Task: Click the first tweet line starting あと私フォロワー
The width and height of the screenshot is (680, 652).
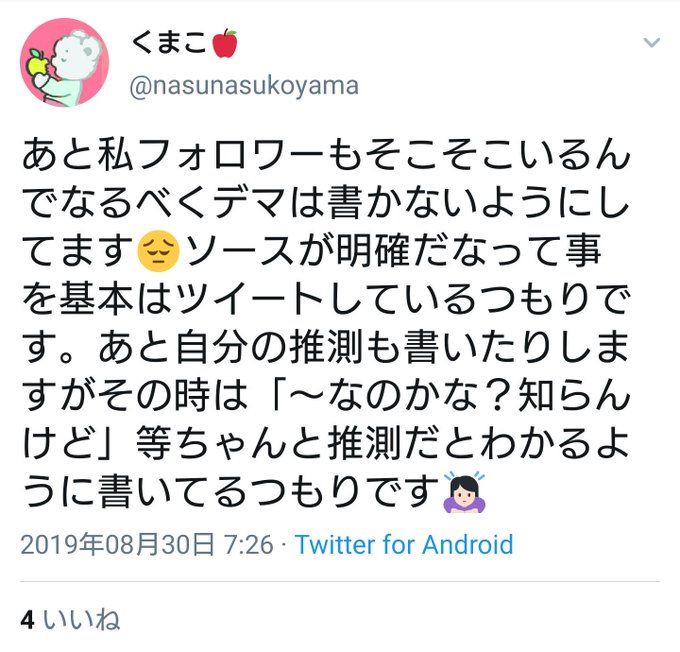Action: [326, 154]
